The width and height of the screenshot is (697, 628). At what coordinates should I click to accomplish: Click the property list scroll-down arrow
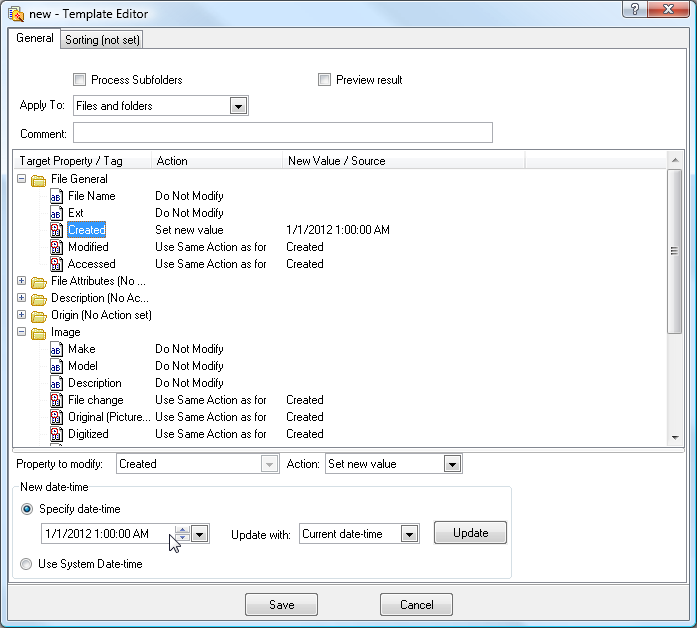(675, 438)
